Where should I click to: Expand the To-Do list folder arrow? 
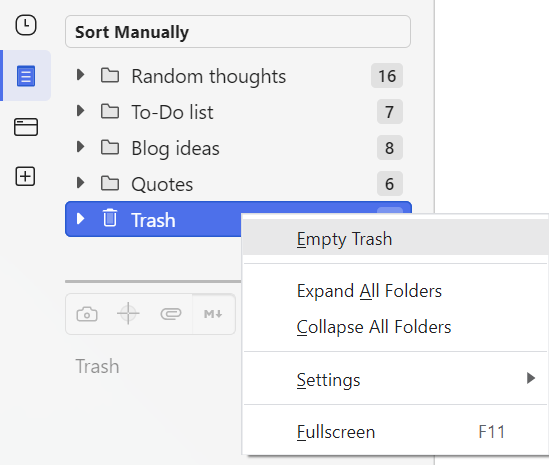click(x=81, y=111)
